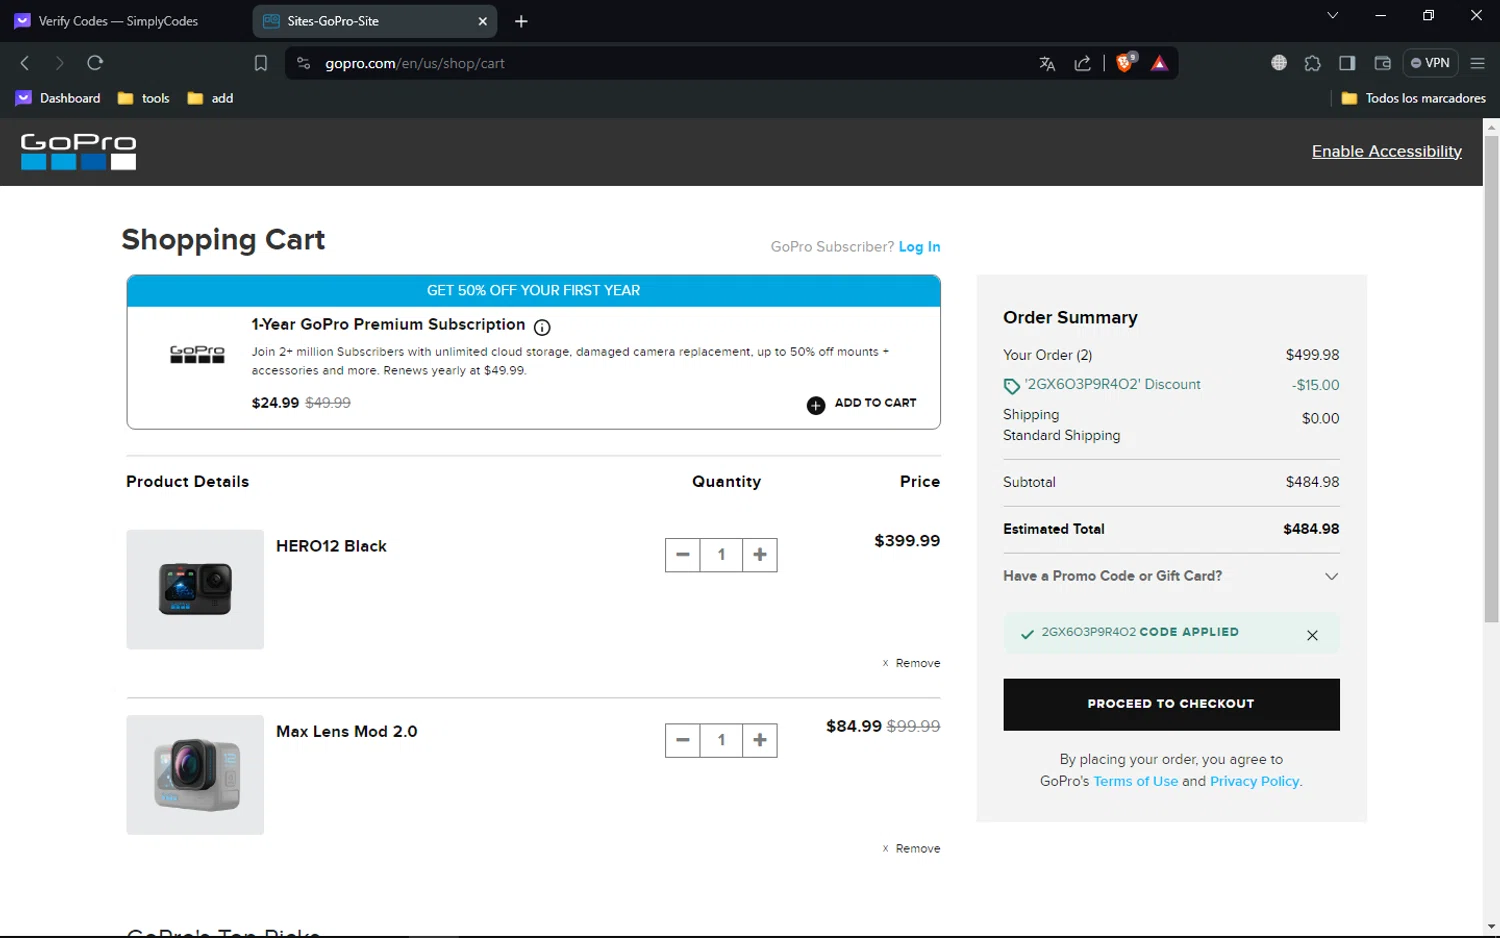Click the Brave Rewards triangle icon

1160,63
